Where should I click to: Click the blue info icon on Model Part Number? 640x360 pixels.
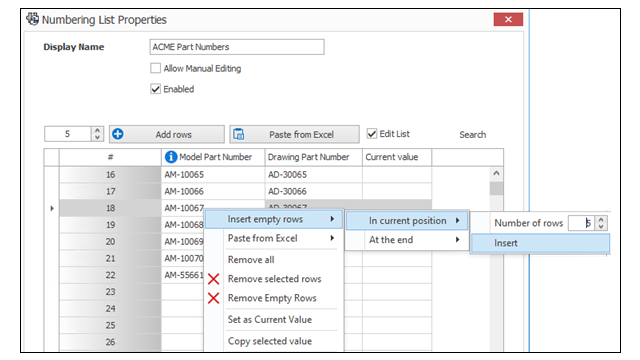(x=171, y=157)
